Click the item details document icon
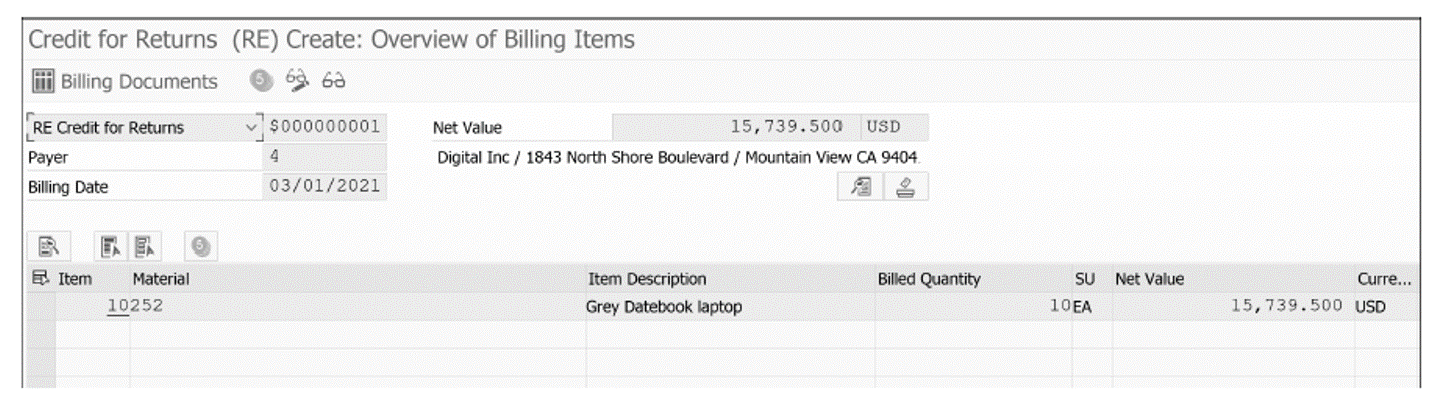 tap(47, 246)
